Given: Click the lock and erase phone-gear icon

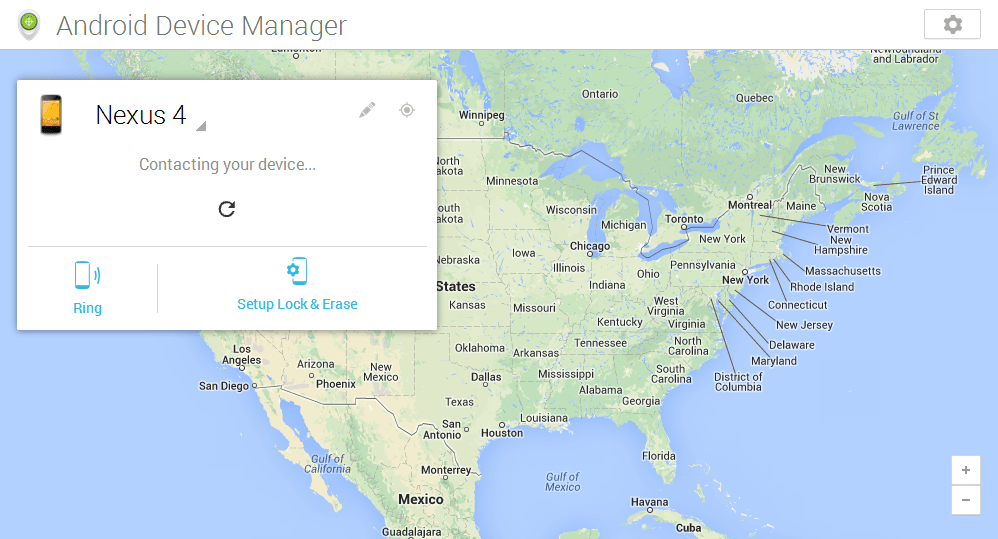Looking at the screenshot, I should tap(297, 271).
